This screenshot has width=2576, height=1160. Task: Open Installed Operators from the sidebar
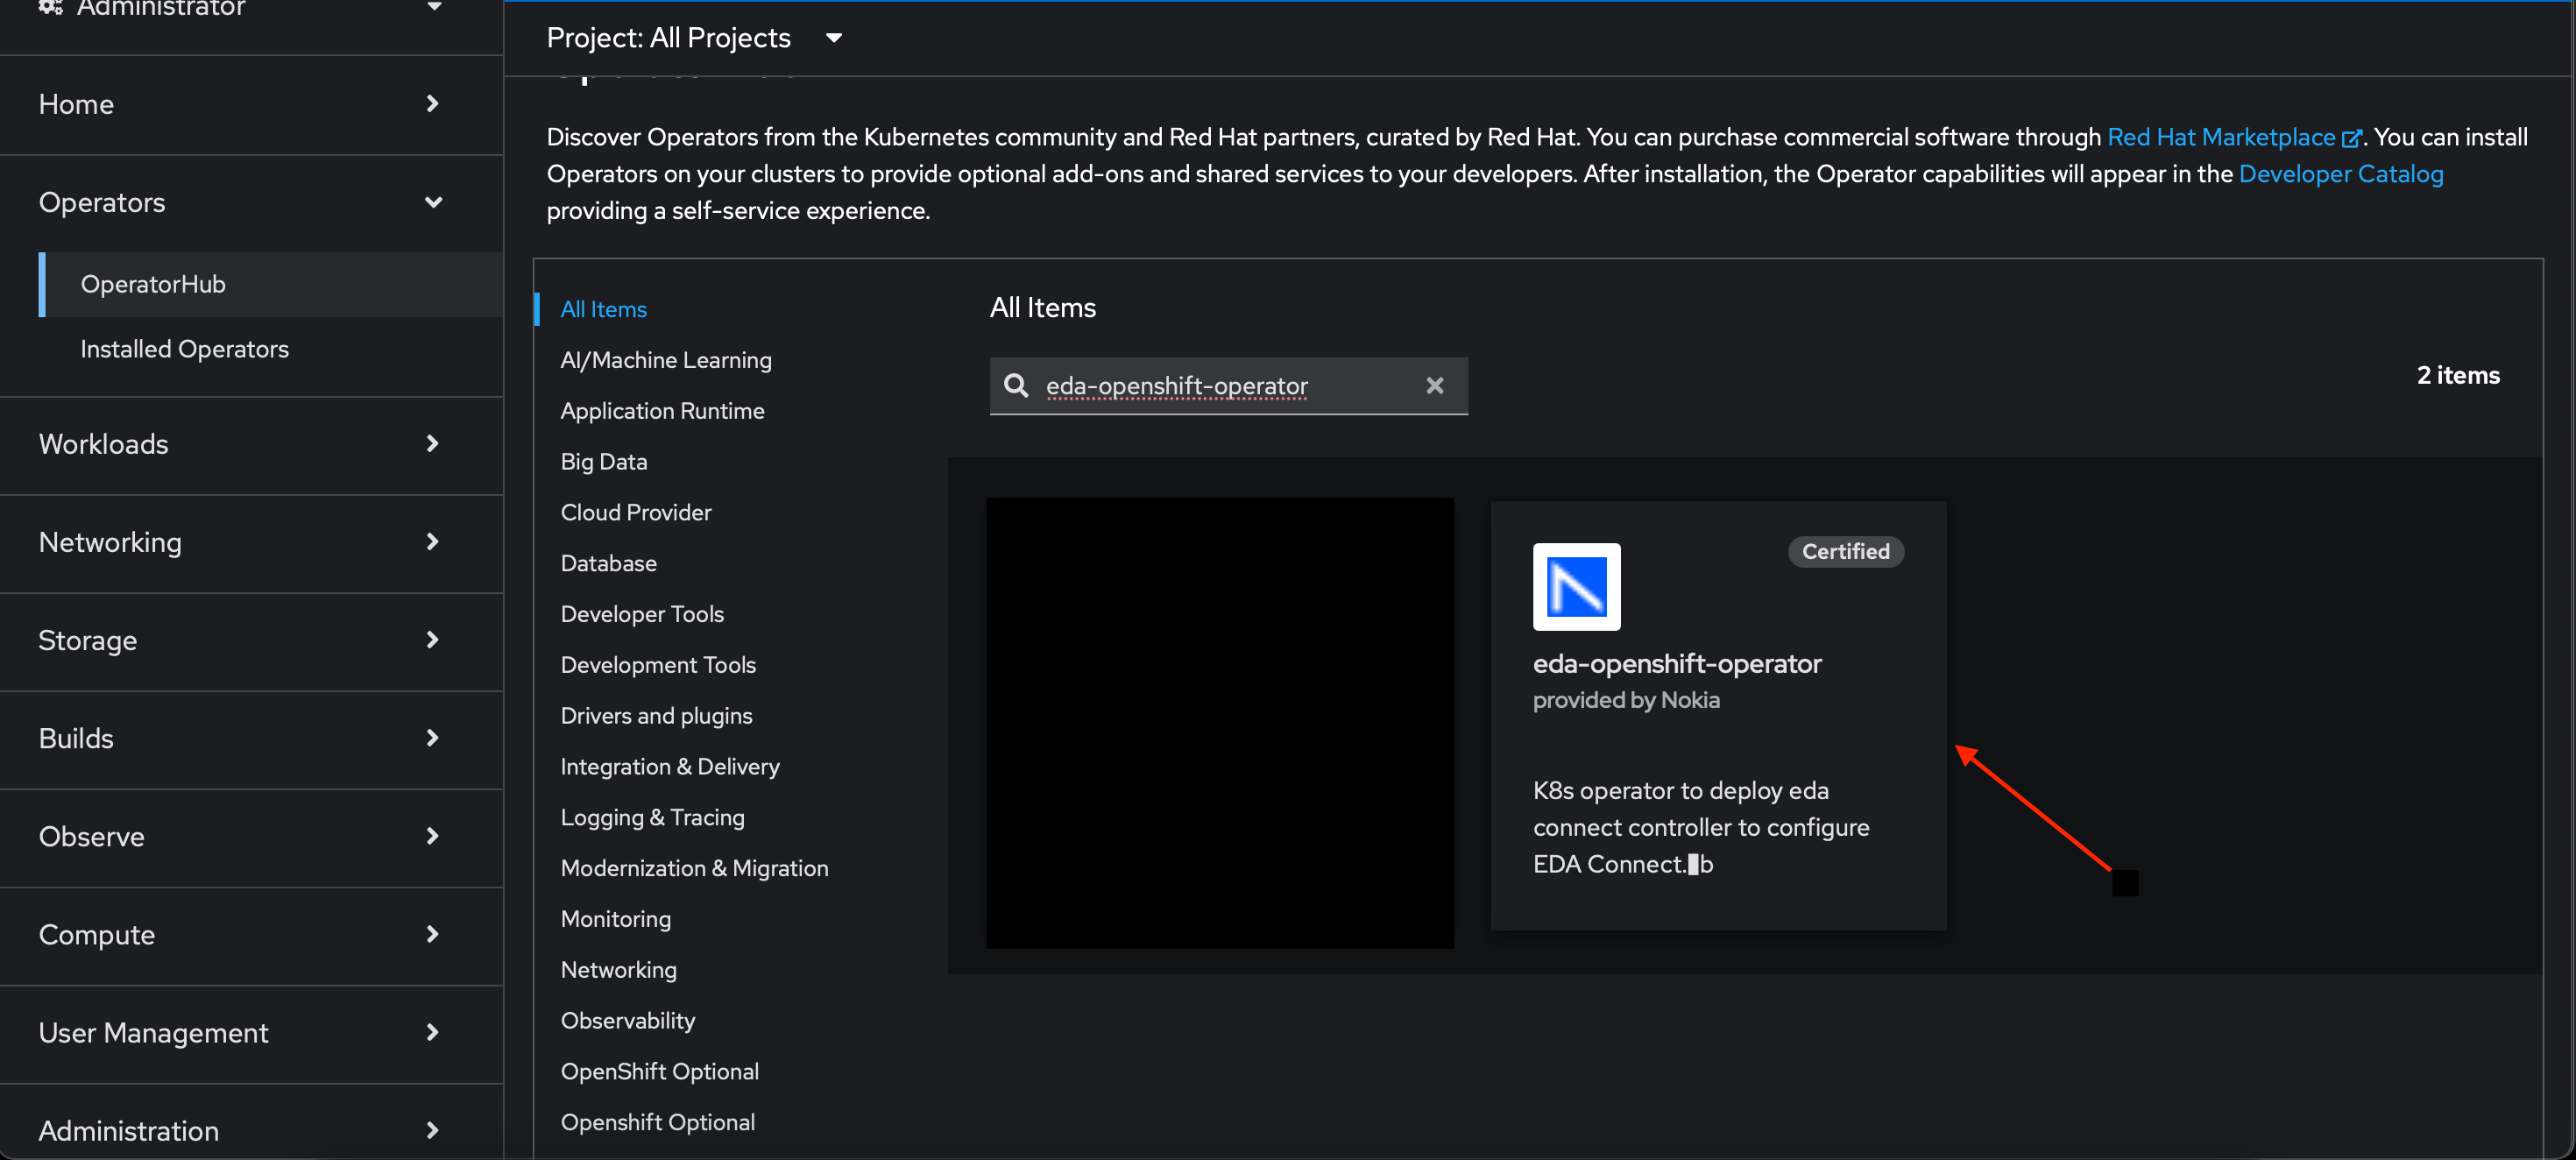point(184,349)
